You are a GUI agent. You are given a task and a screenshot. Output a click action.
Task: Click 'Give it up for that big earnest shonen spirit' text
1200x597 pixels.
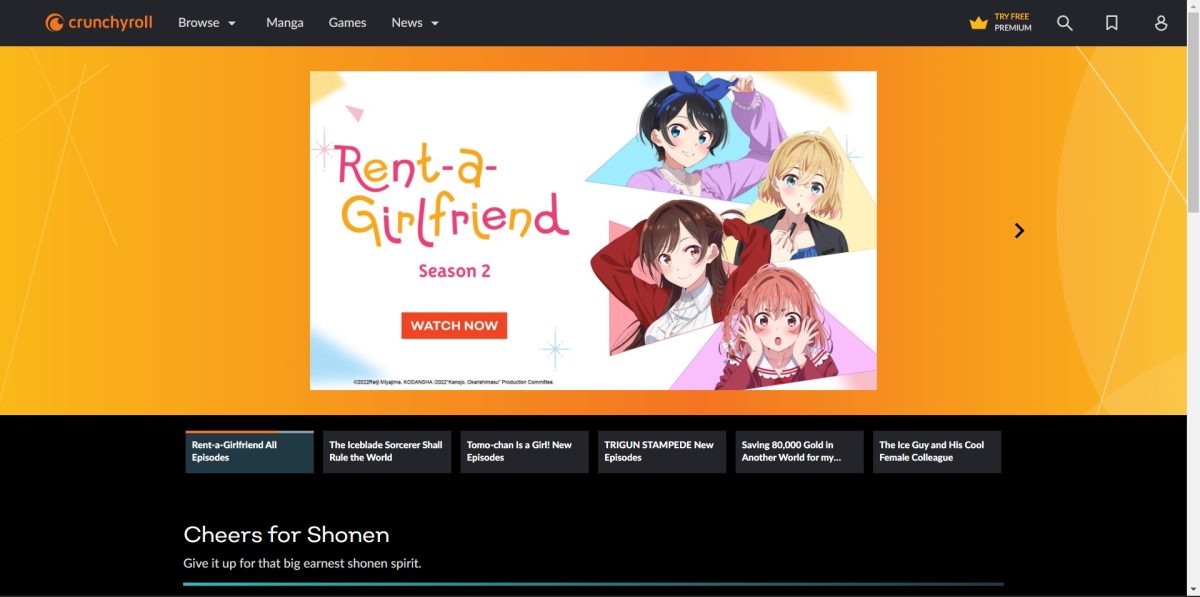pos(302,563)
